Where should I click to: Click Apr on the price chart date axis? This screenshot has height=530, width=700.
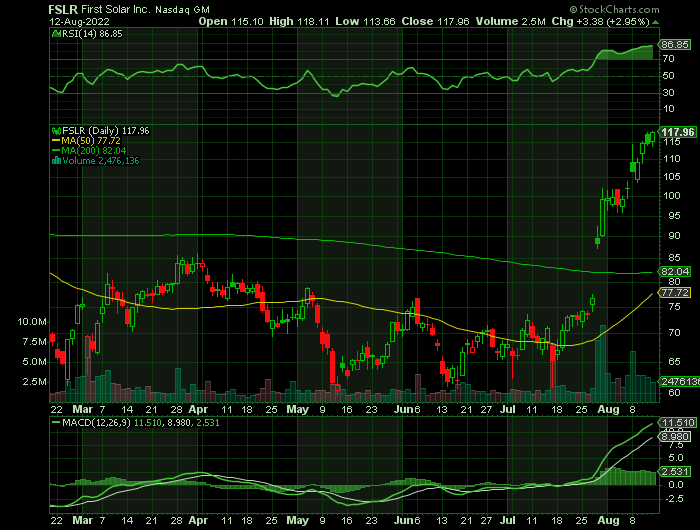(198, 409)
